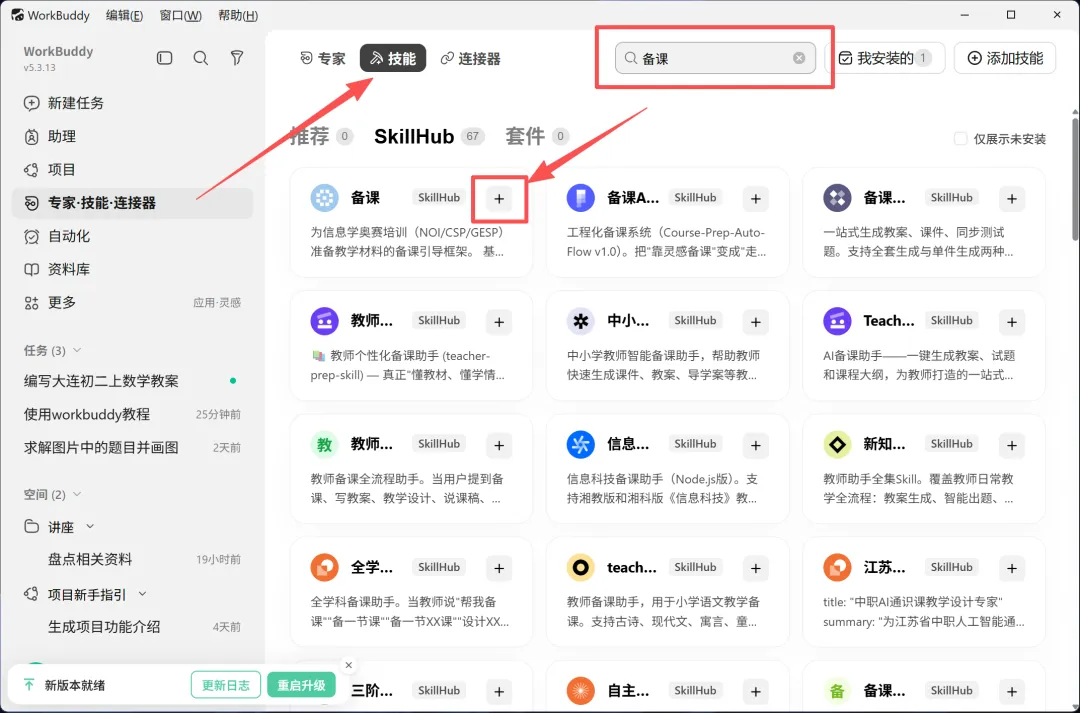
Task: Open task 求解图片中的题目并画图
Action: (x=132, y=447)
